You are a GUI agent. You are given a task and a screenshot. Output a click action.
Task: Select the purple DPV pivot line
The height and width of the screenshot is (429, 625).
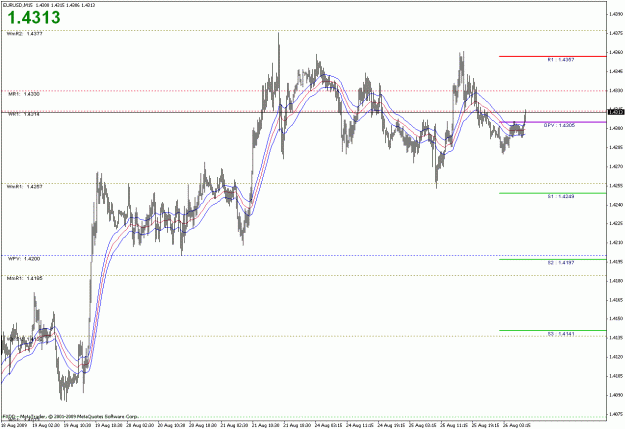click(x=553, y=122)
